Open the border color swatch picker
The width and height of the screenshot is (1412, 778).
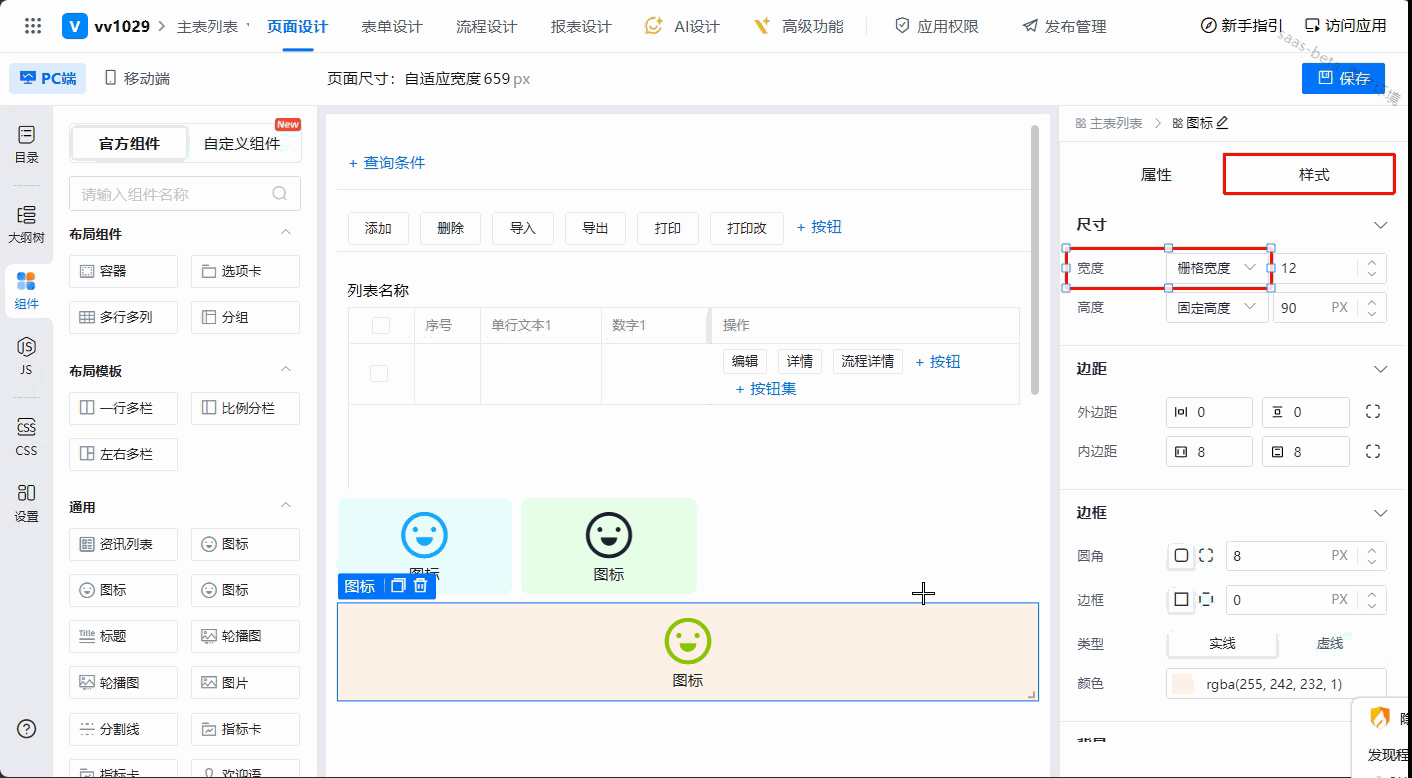coord(1183,684)
